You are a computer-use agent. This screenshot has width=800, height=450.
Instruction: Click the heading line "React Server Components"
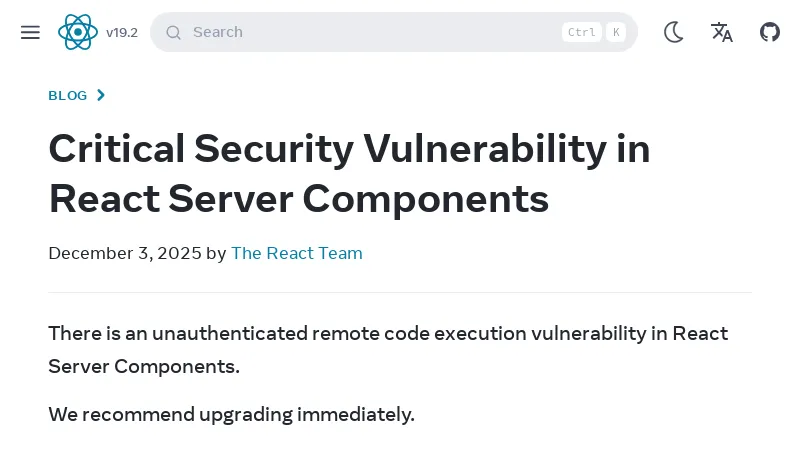pos(298,198)
